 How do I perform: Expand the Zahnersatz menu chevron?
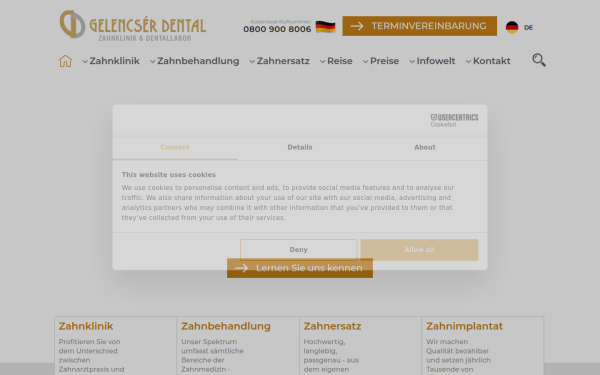pos(252,61)
